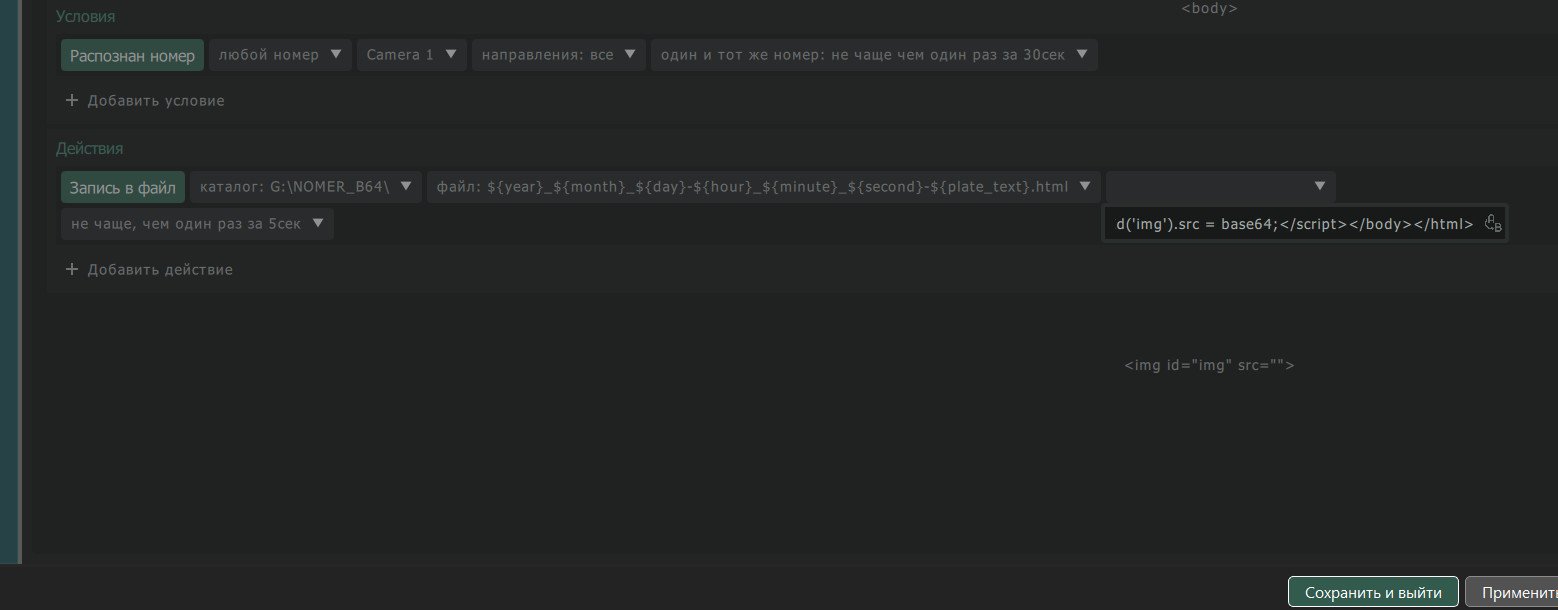Open the empty dropdown after the filename field

(1220, 187)
